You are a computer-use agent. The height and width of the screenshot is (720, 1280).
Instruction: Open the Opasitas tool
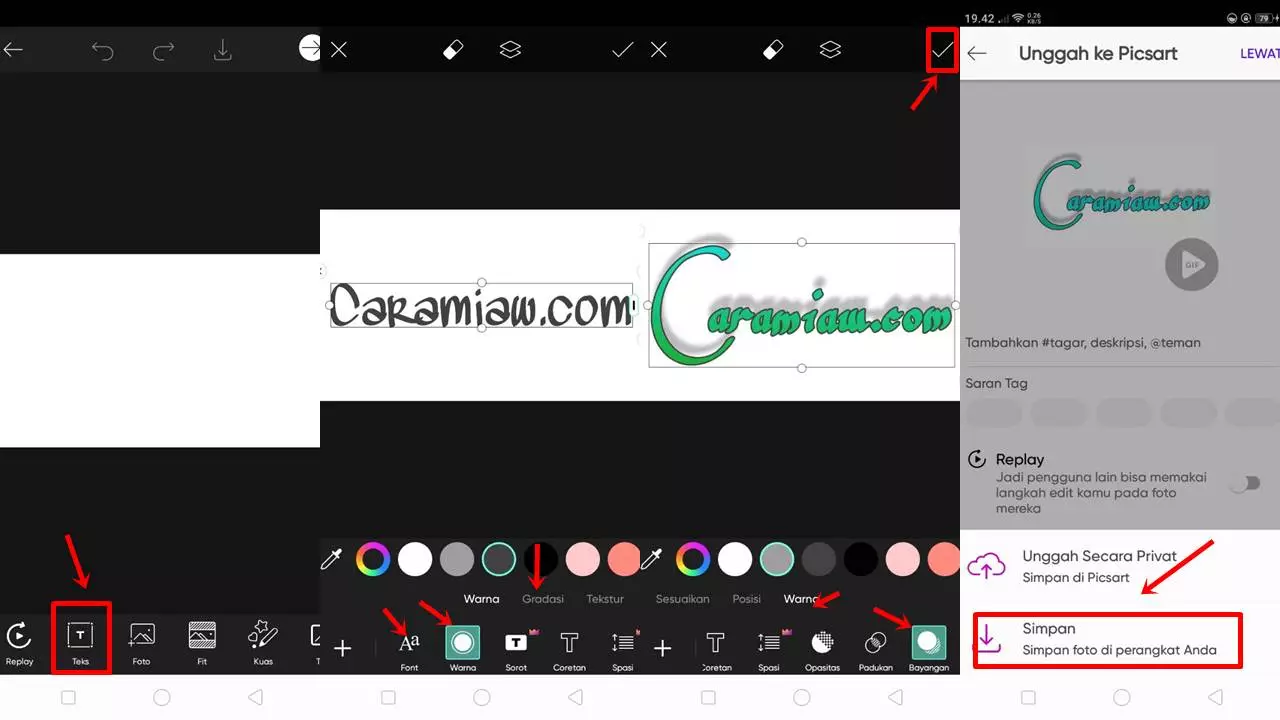point(822,649)
